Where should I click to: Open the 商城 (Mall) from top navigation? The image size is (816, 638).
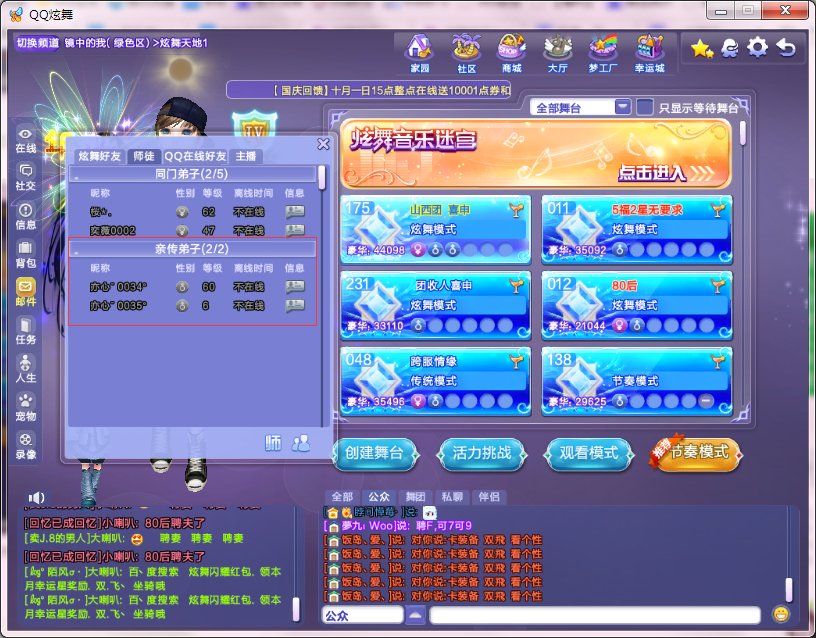[510, 48]
